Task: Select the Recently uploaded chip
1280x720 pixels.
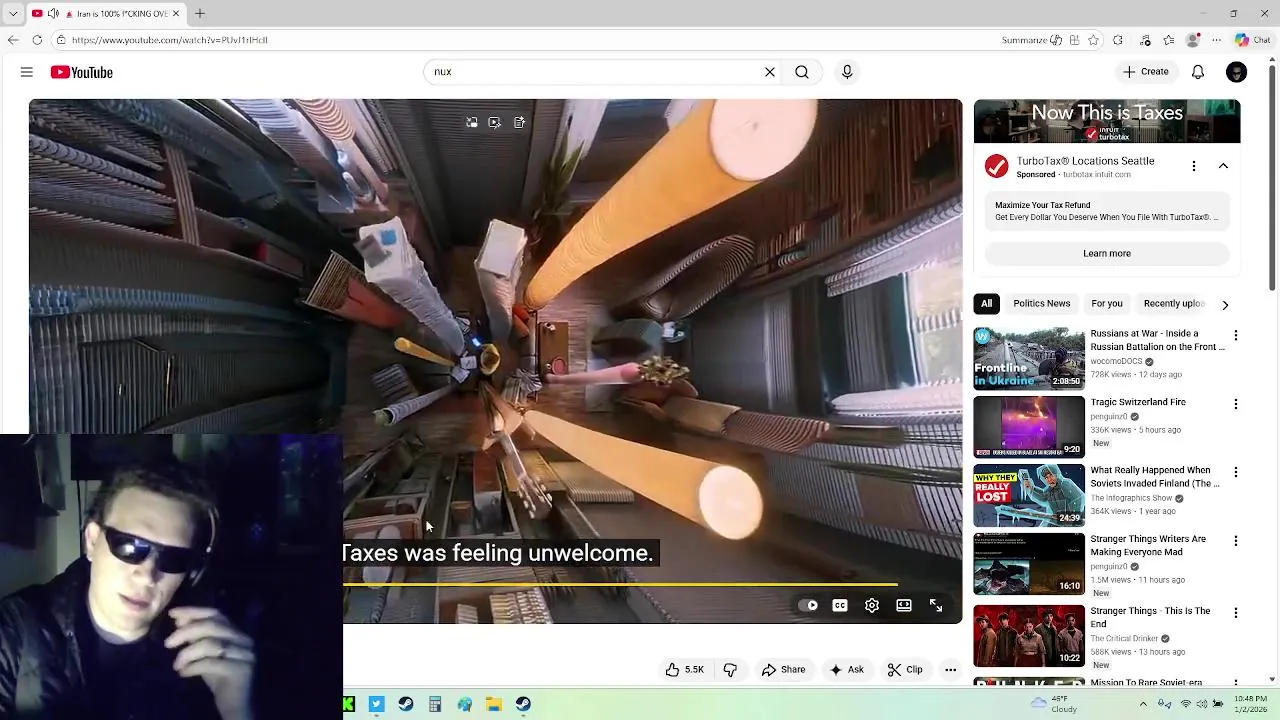Action: coord(1174,304)
